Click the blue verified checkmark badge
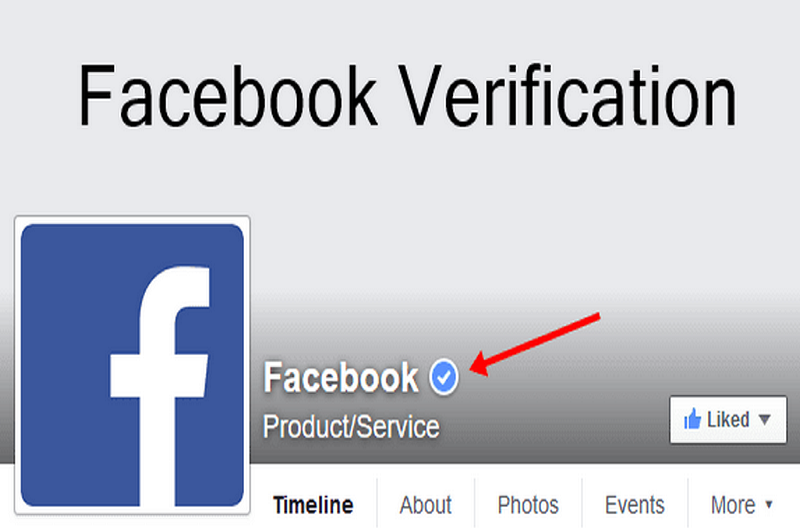Image resolution: width=800 pixels, height=529 pixels. pyautogui.click(x=444, y=377)
